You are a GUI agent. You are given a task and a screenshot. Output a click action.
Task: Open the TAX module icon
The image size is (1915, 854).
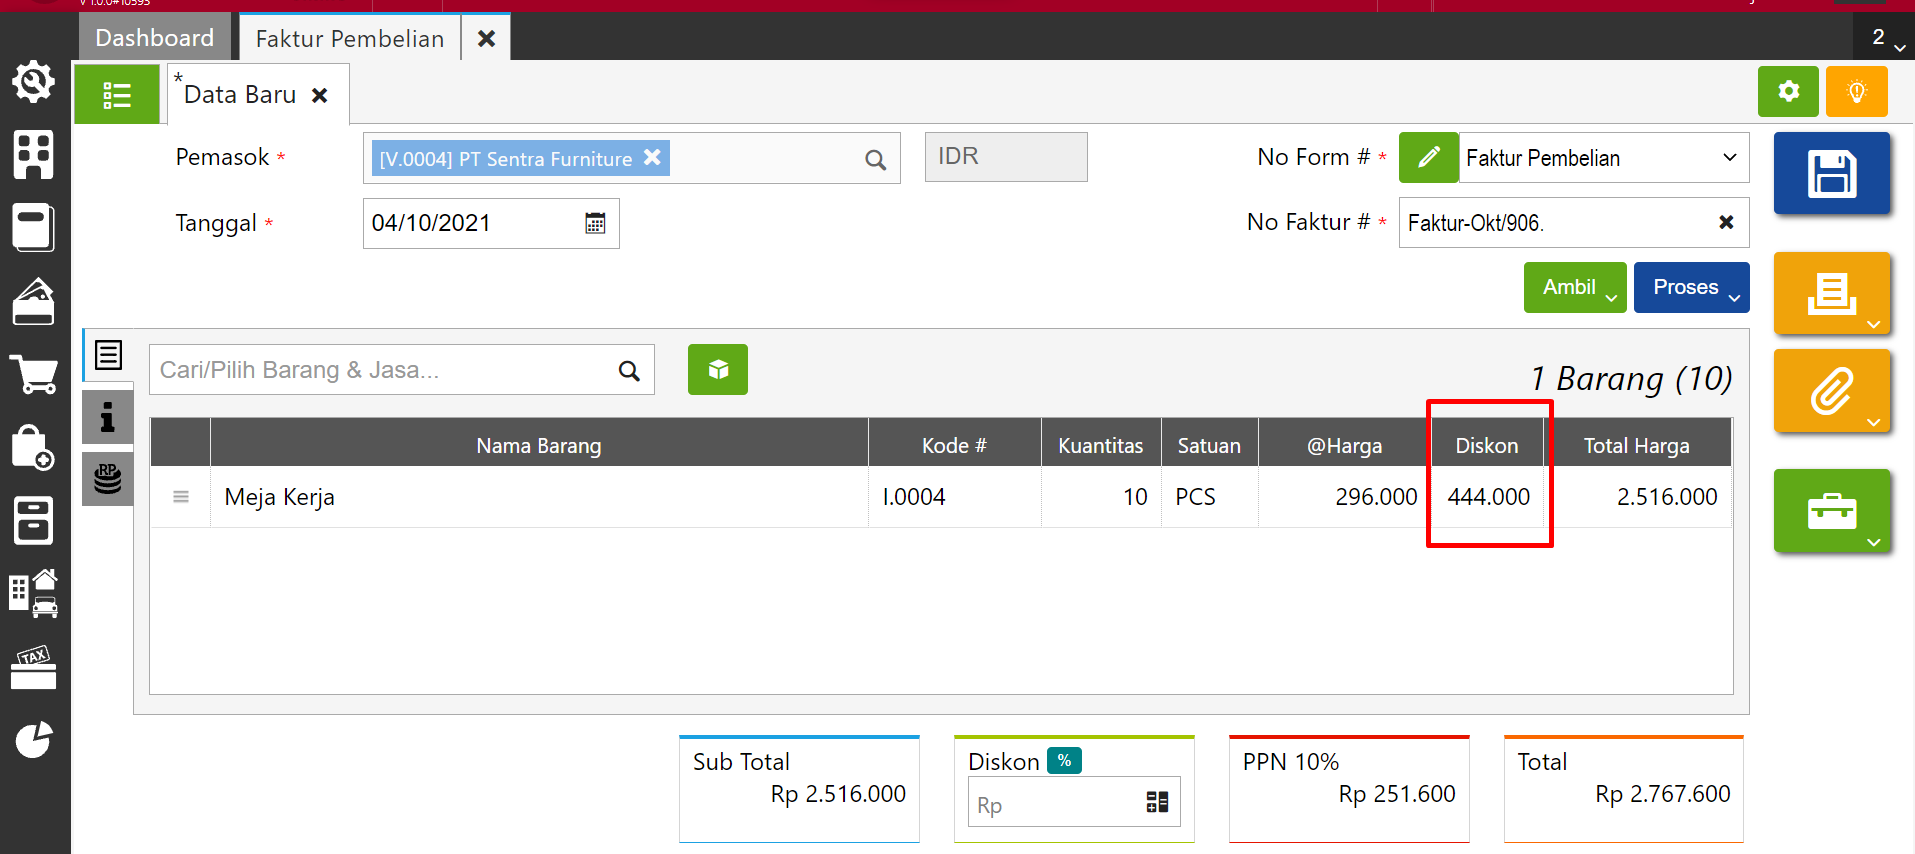pos(34,667)
